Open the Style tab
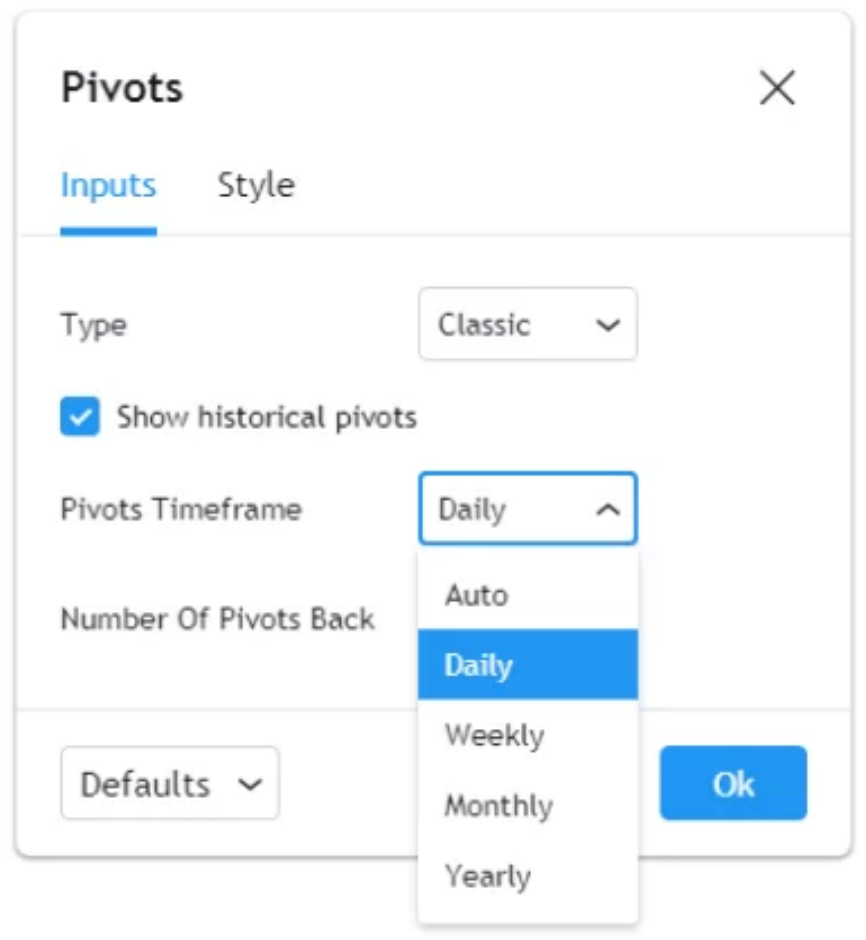Screen dimensions: 866x940 click(256, 186)
